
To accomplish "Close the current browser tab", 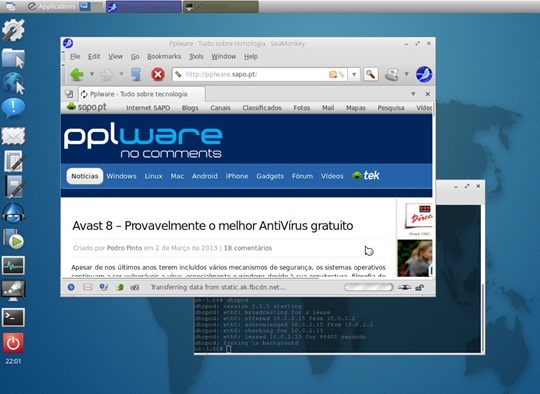I will (427, 94).
